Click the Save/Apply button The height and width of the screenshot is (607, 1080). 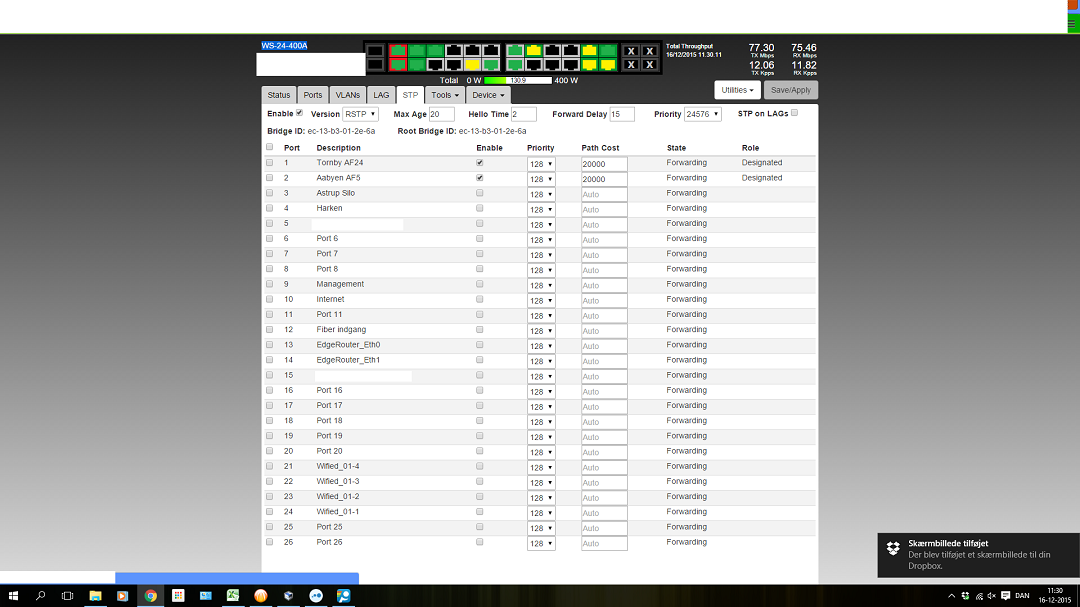click(x=790, y=90)
